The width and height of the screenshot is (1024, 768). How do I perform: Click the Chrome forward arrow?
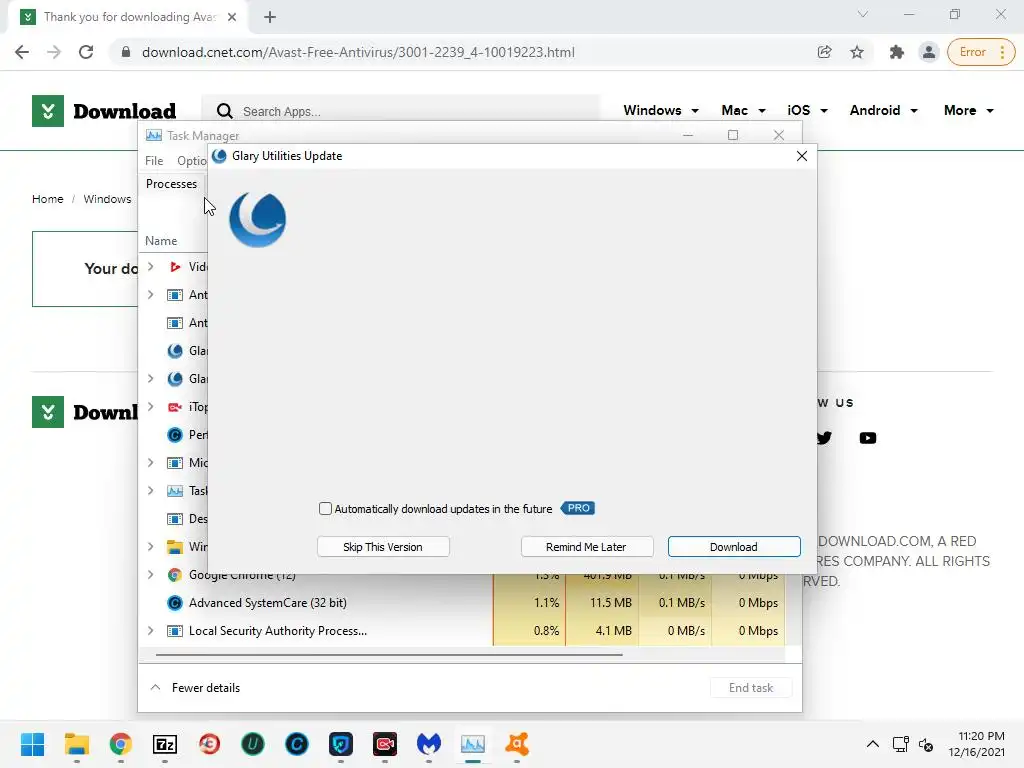point(54,52)
